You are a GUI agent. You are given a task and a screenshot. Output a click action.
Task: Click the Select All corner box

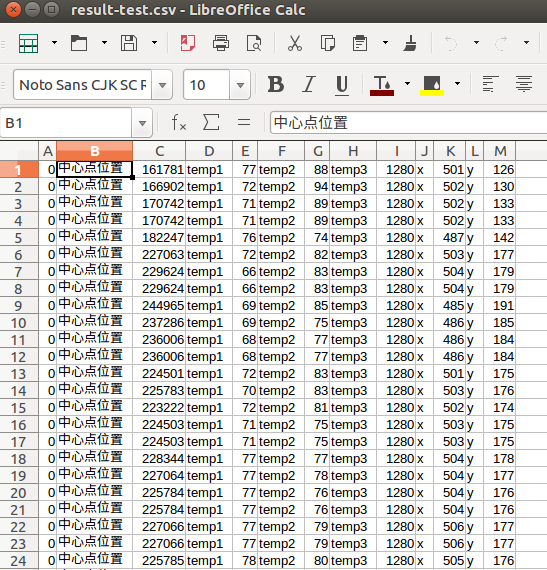point(19,151)
